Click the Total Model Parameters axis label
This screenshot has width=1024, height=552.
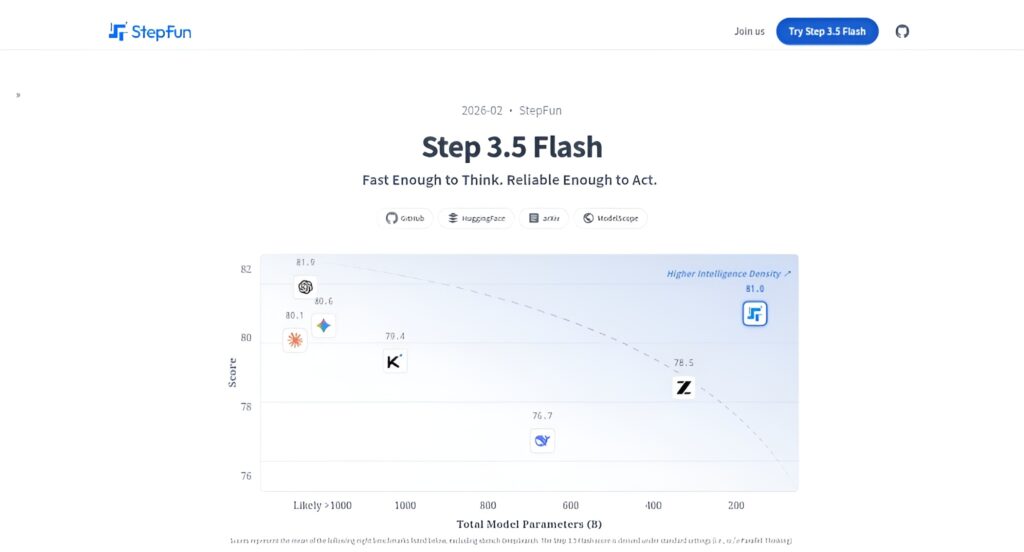point(529,524)
